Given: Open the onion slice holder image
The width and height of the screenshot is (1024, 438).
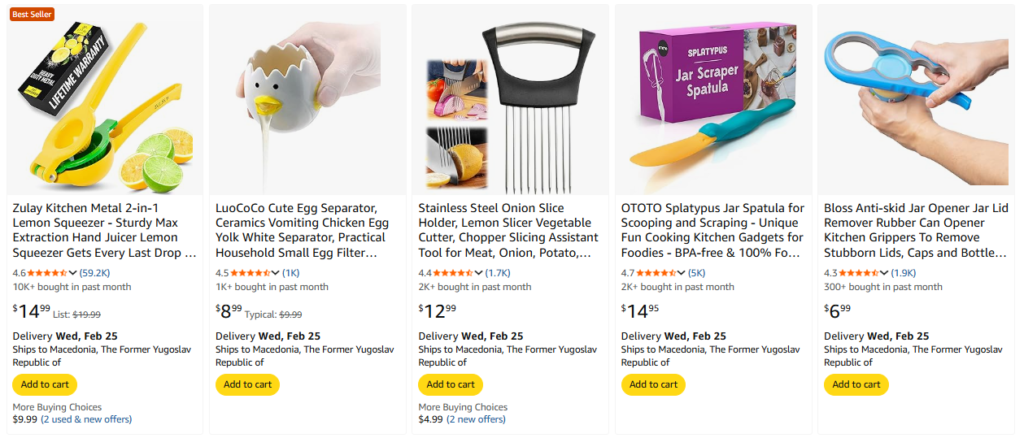Looking at the screenshot, I should coord(510,100).
